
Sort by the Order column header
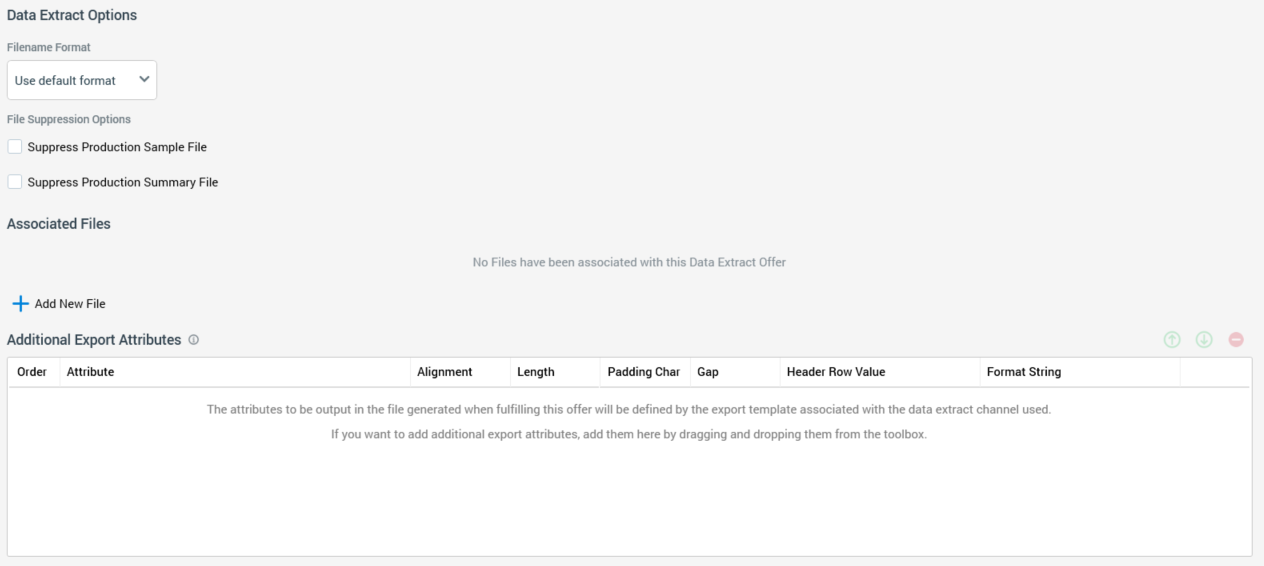click(33, 372)
